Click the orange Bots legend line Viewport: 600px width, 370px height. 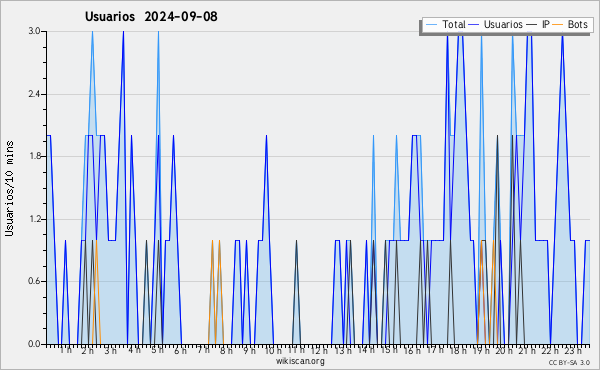click(558, 25)
